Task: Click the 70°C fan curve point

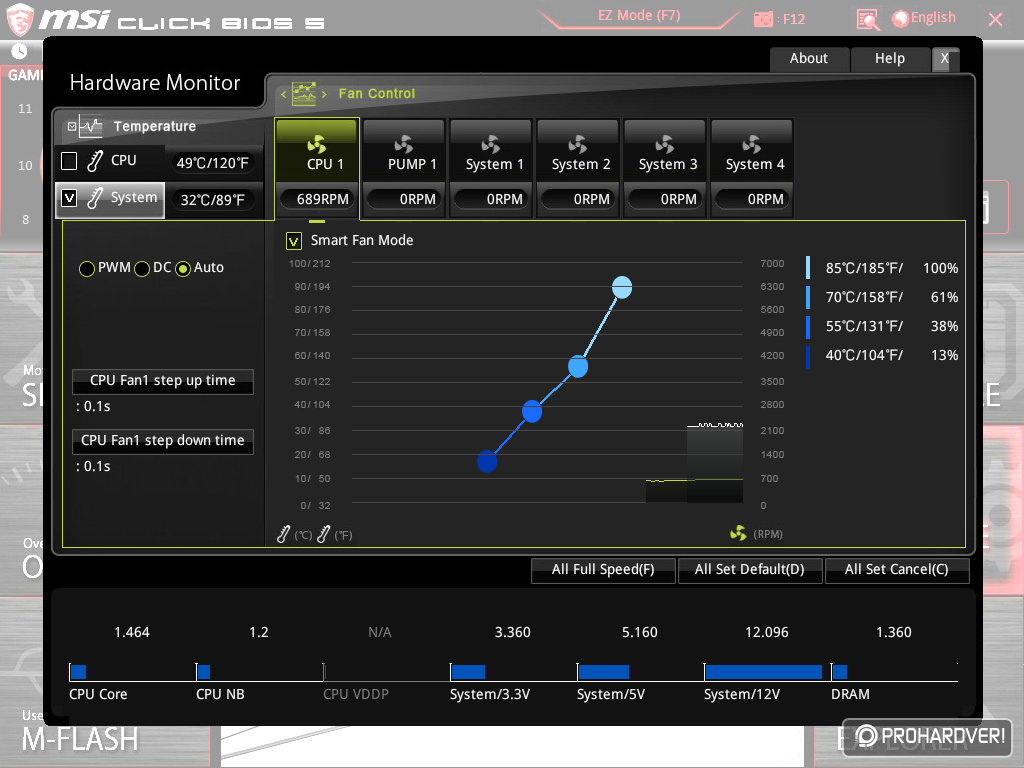Action: 578,367
